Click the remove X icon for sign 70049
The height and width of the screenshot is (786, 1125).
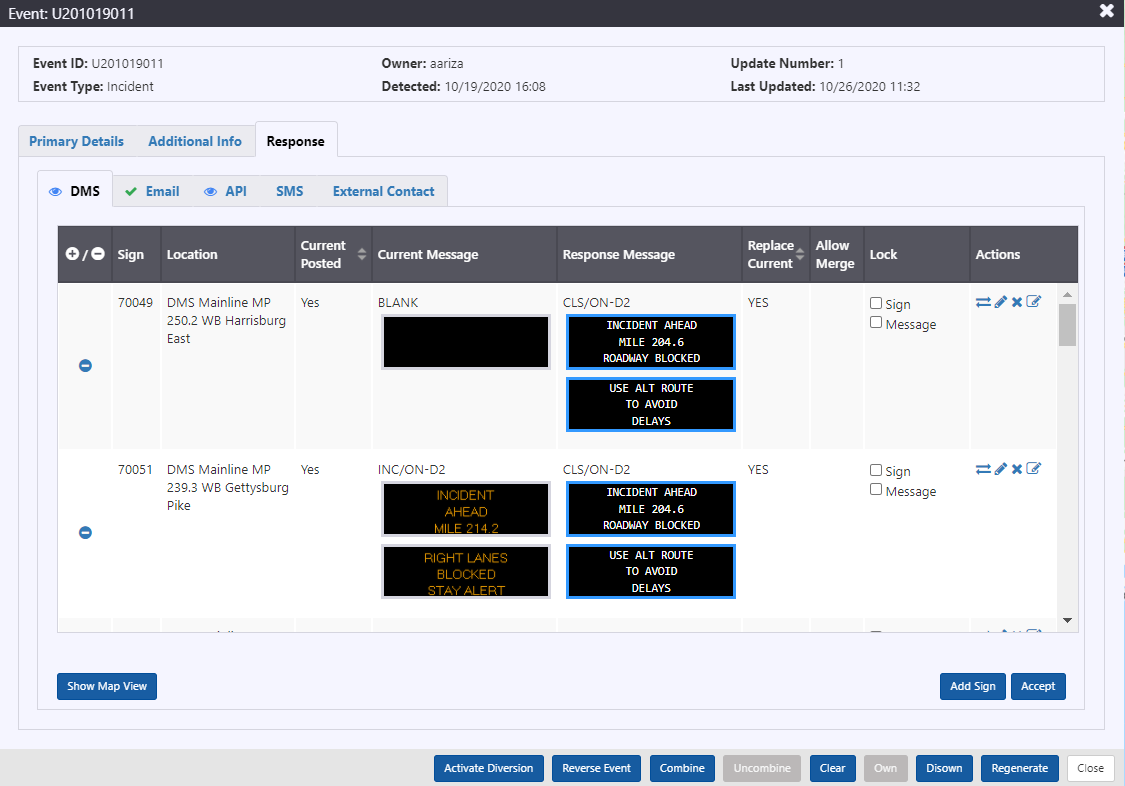tap(1017, 302)
